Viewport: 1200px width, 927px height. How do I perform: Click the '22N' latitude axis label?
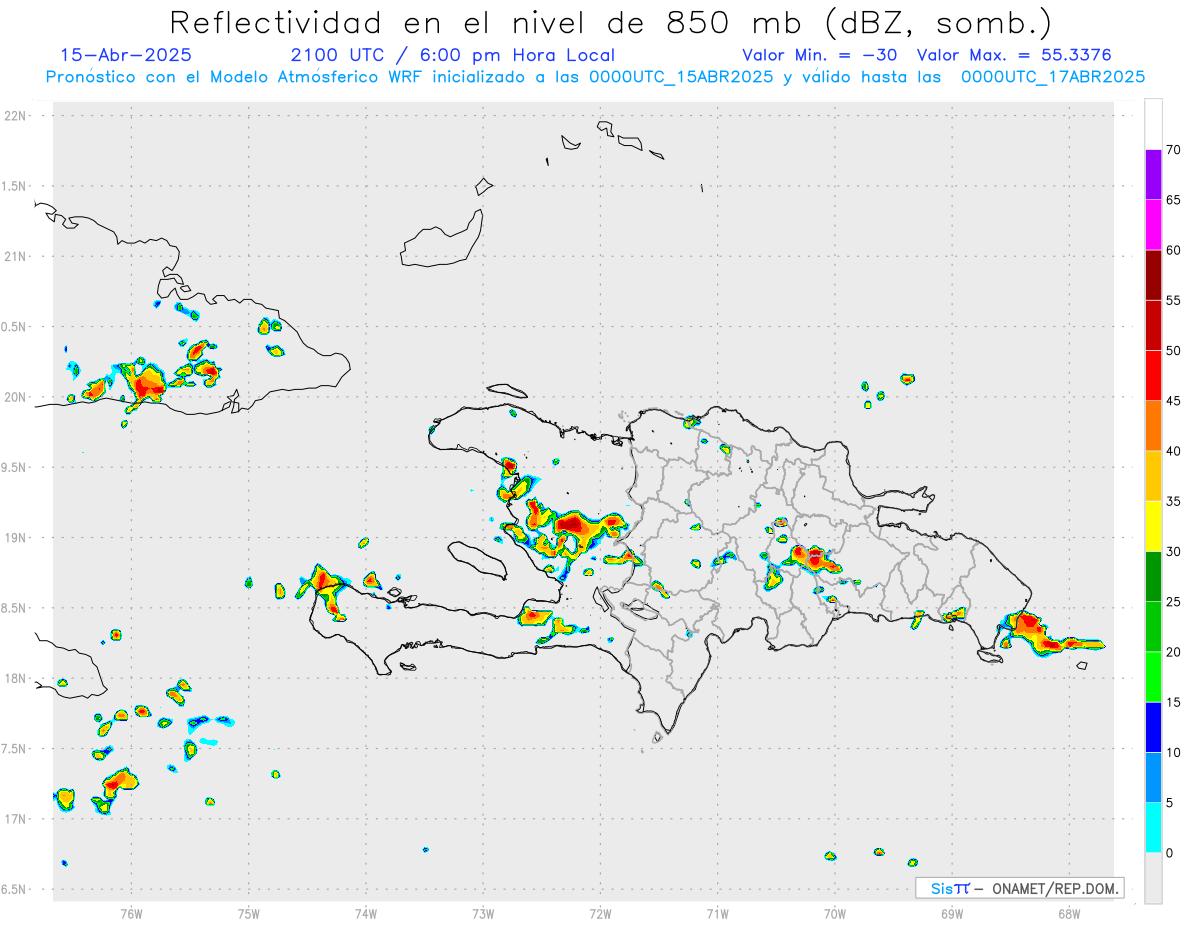point(17,116)
